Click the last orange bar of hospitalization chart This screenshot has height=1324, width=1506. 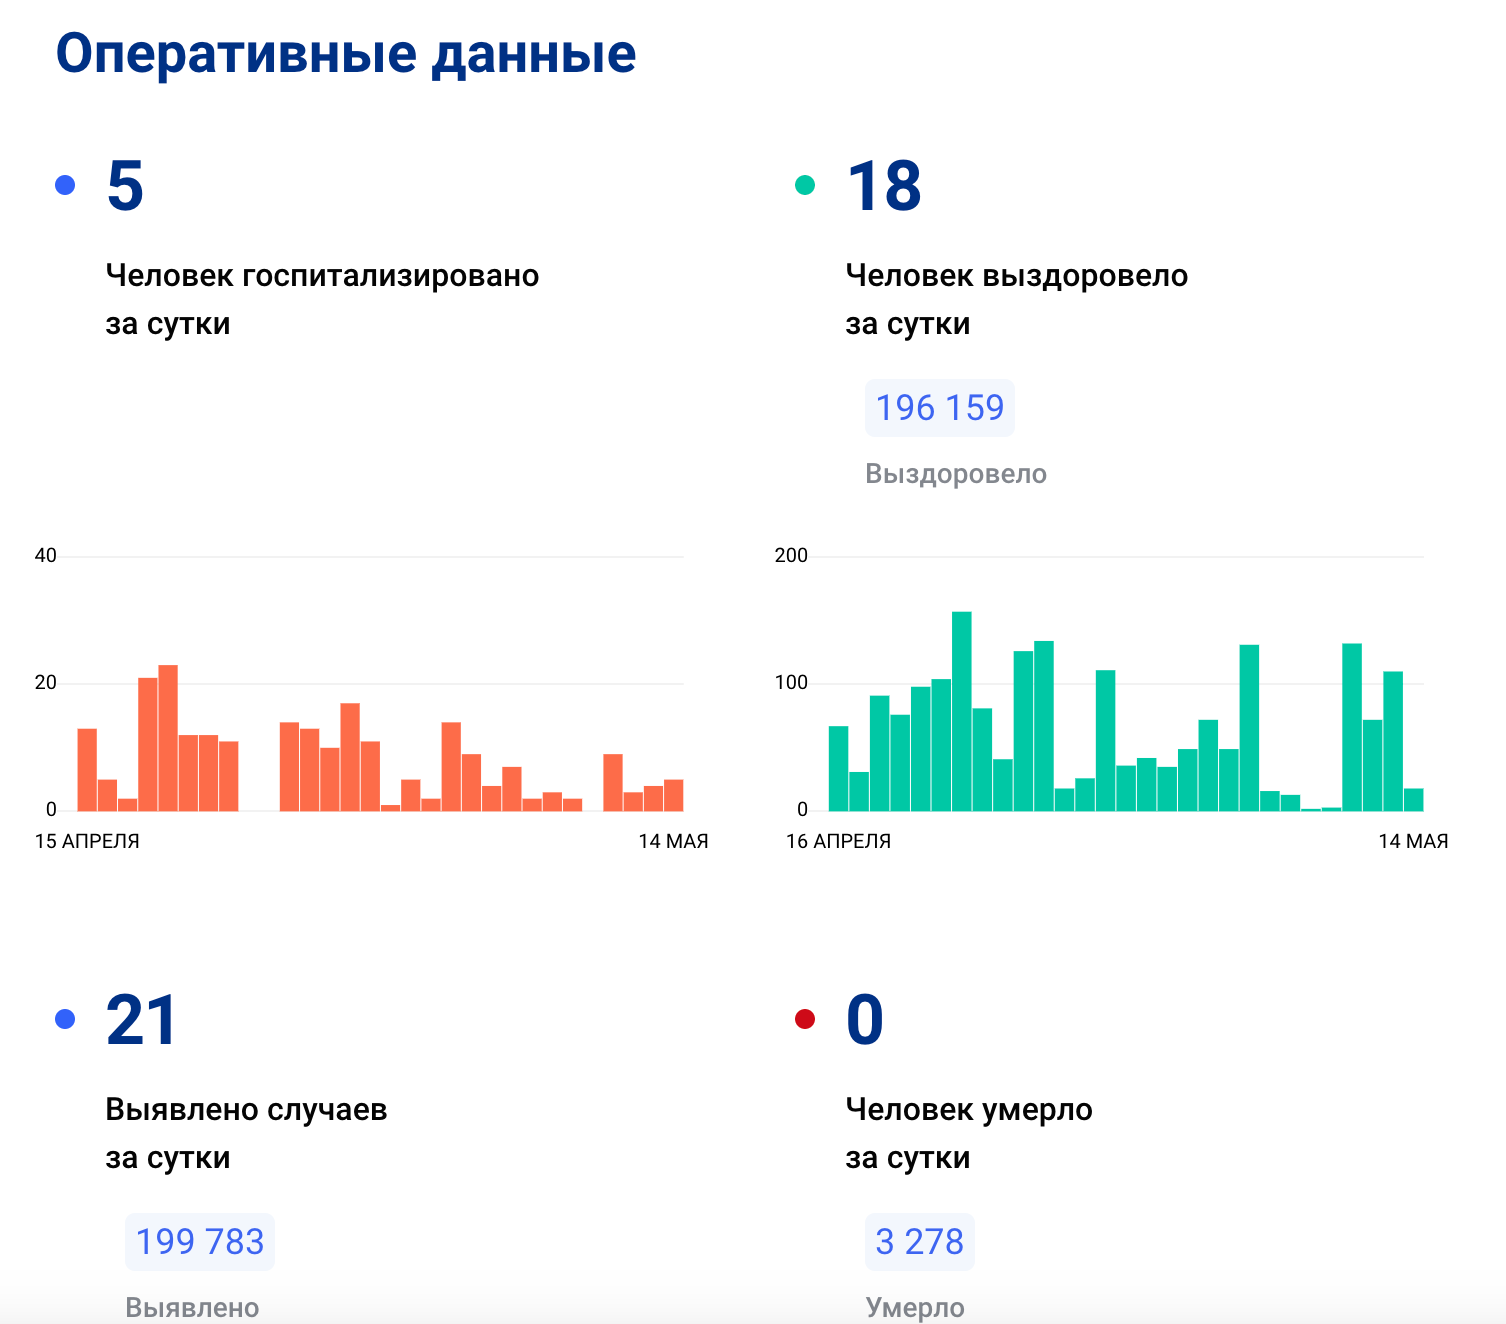[x=674, y=795]
